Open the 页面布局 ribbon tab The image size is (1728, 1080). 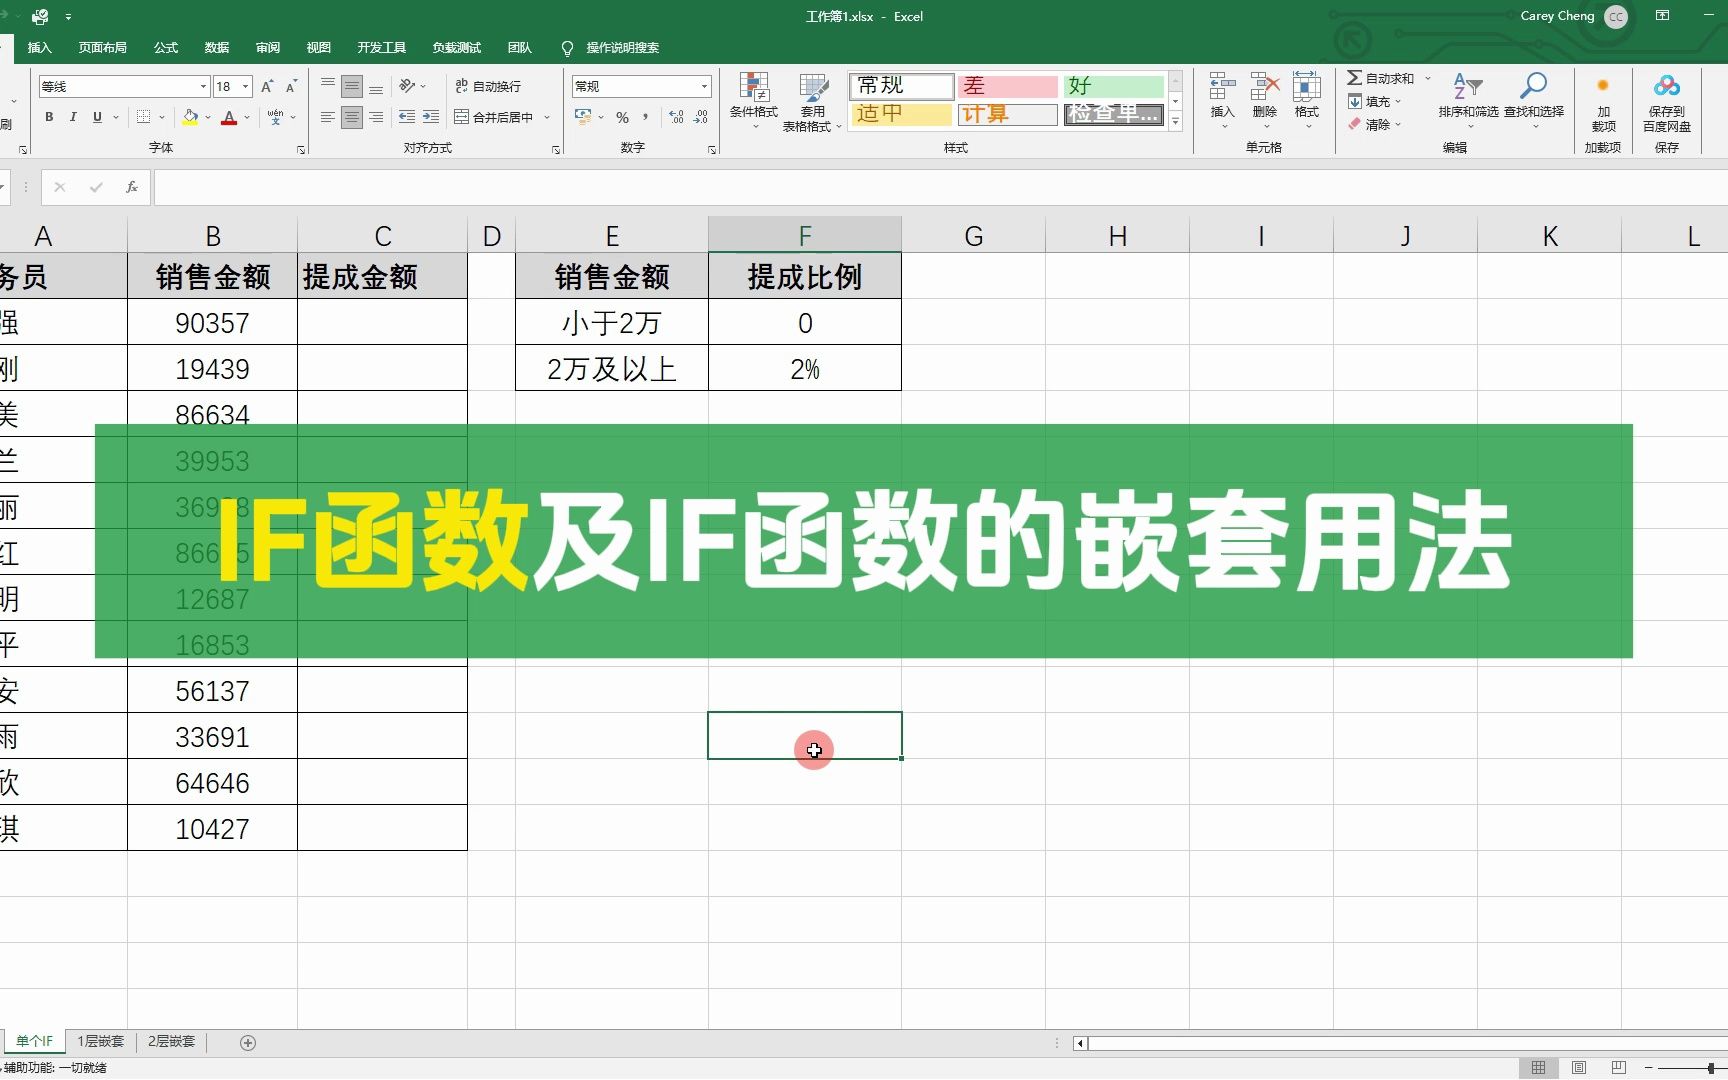point(103,48)
